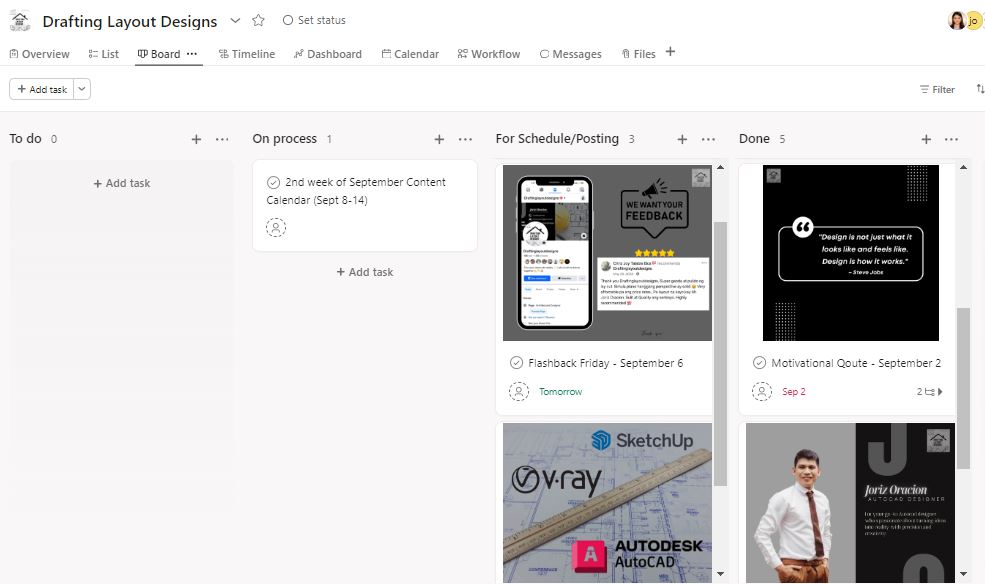This screenshot has width=985, height=584.
Task: Open To do column more options
Action: 222,139
